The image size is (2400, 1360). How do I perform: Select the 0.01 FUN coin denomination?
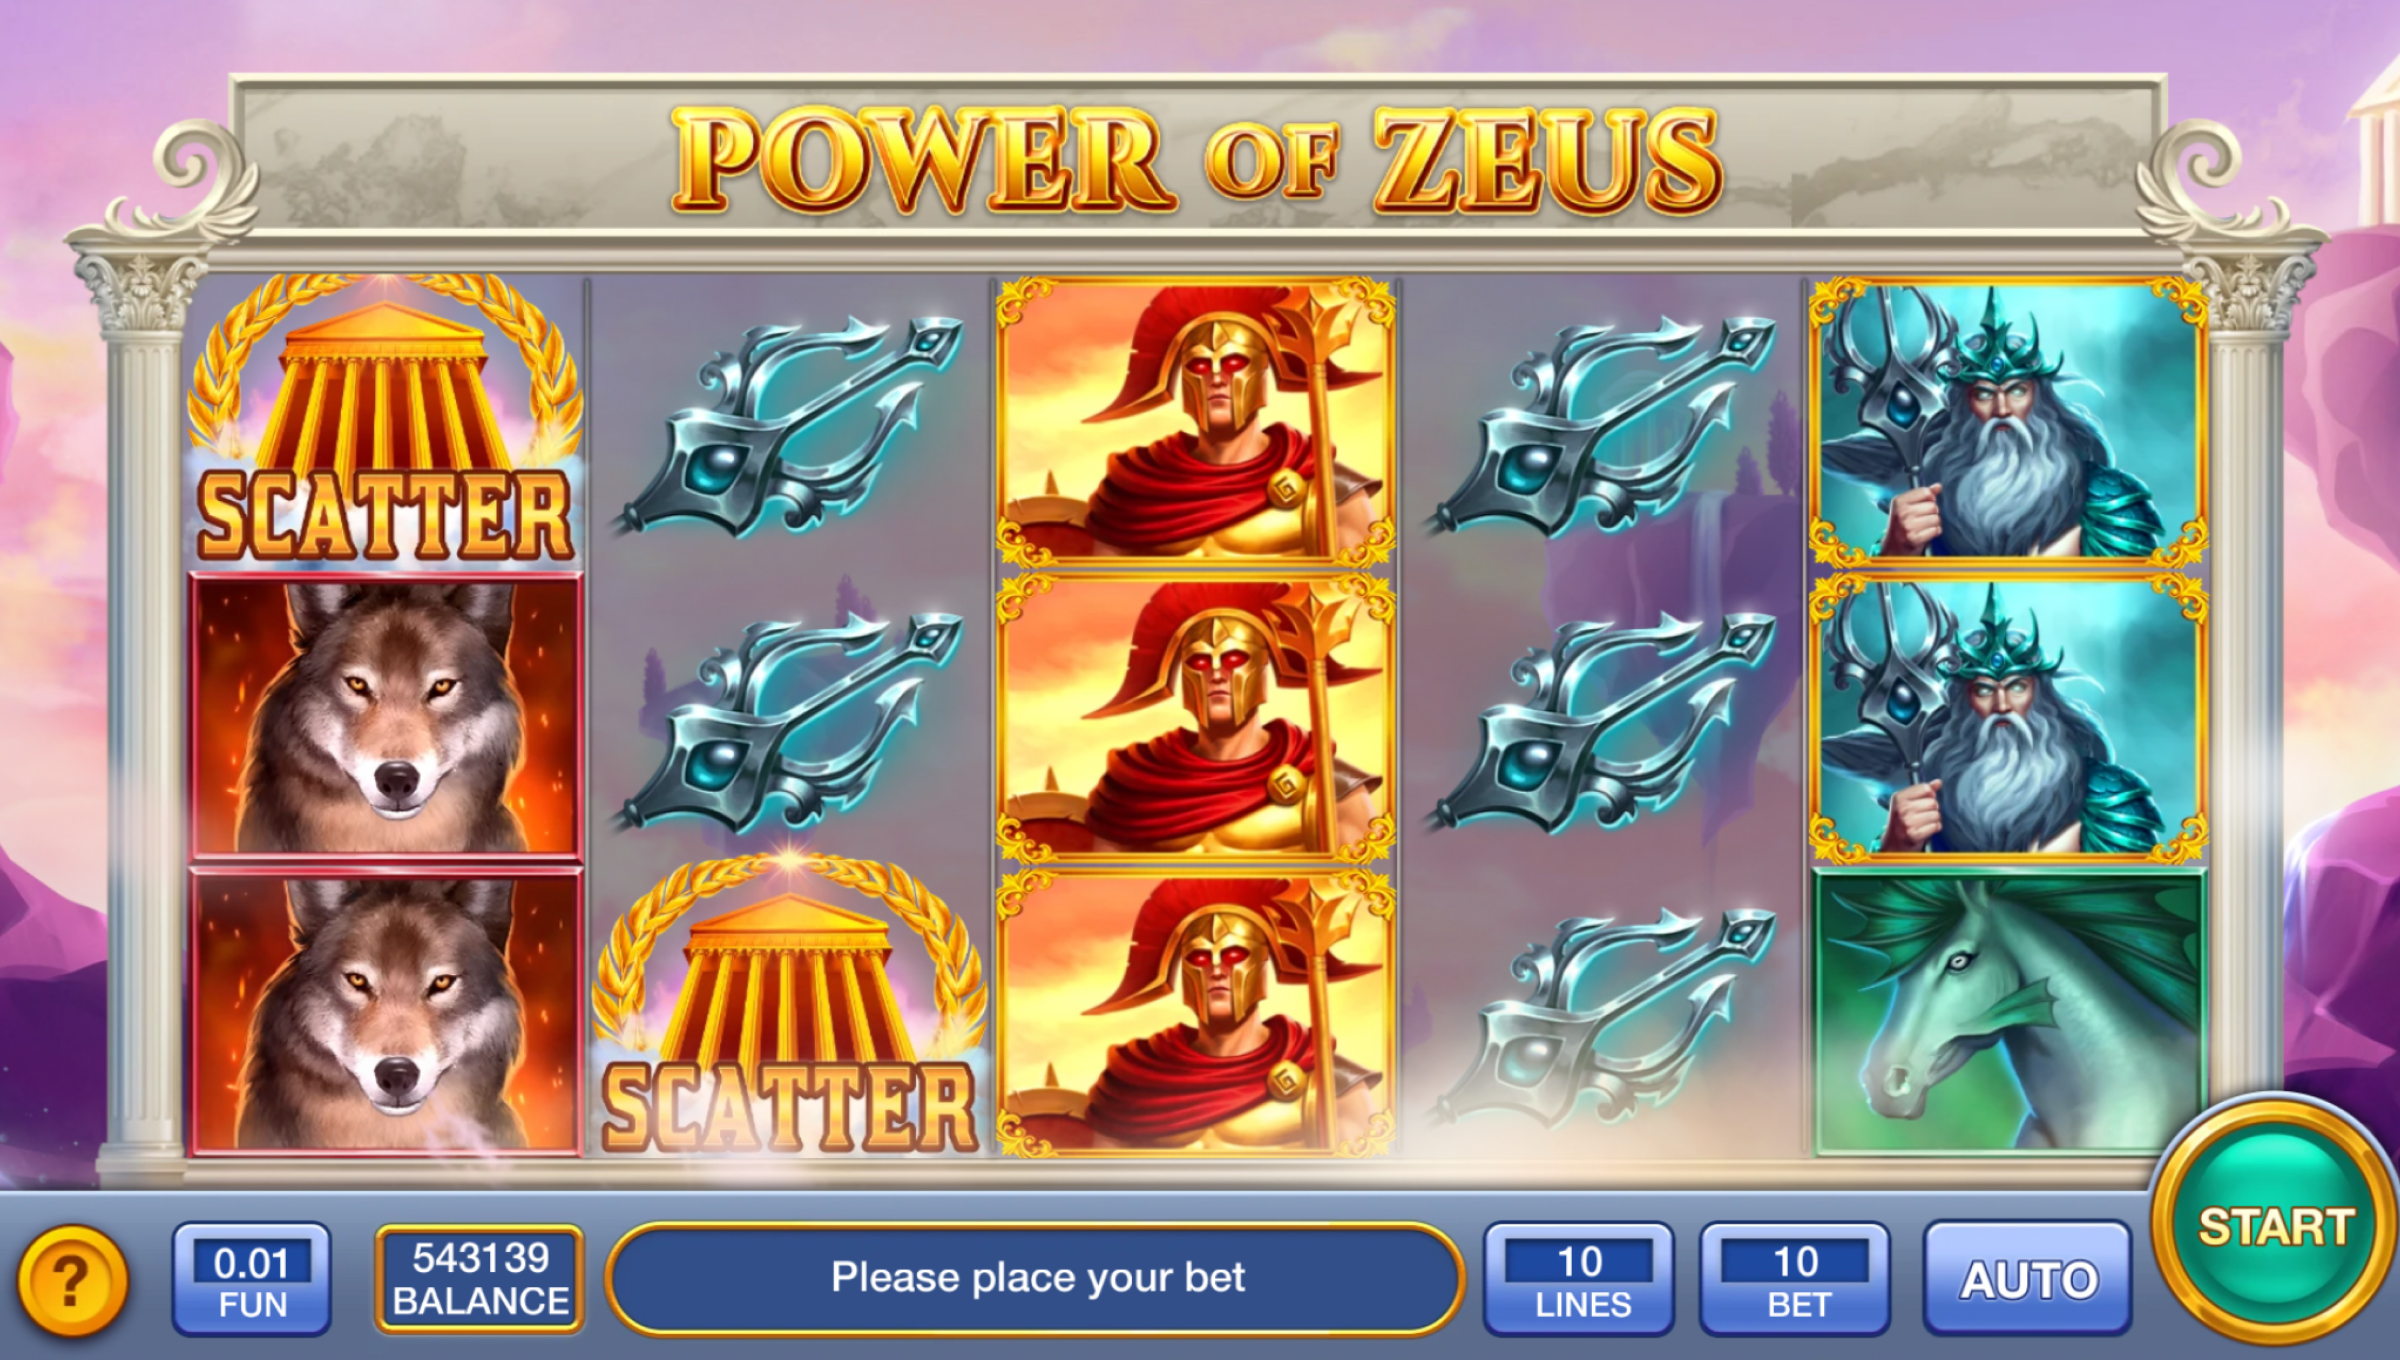pos(251,1279)
